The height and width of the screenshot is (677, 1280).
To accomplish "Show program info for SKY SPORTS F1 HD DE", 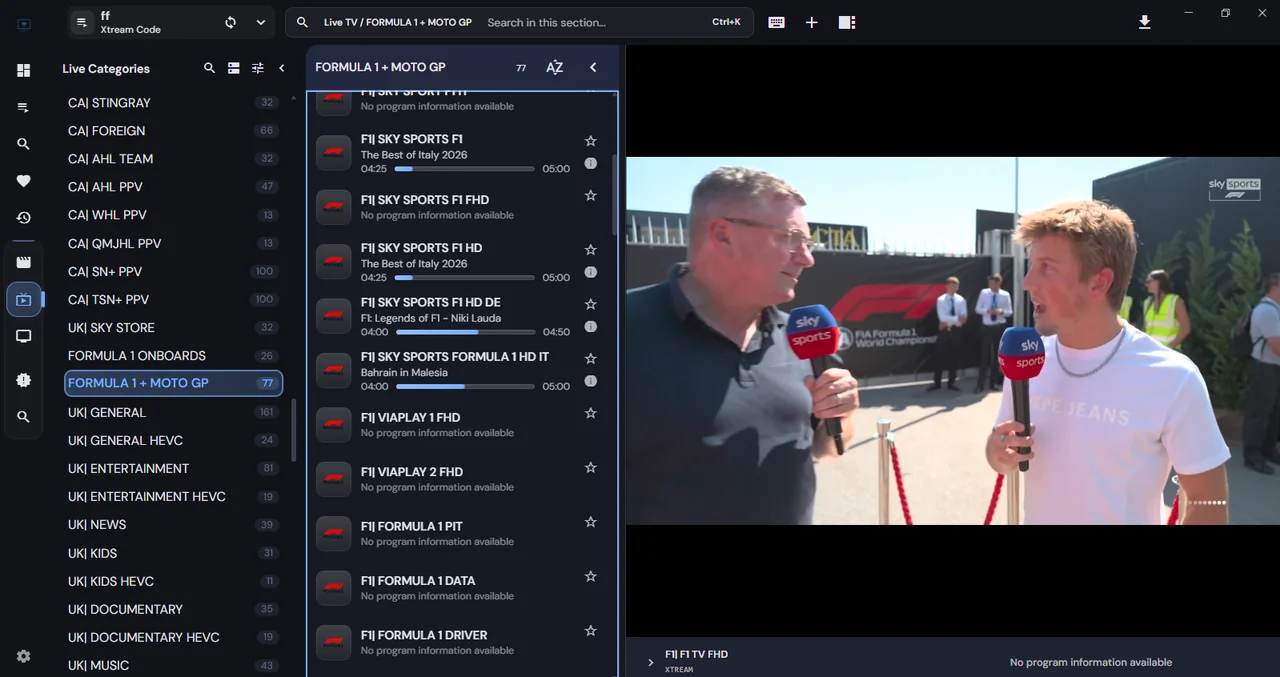I will click(x=590, y=326).
